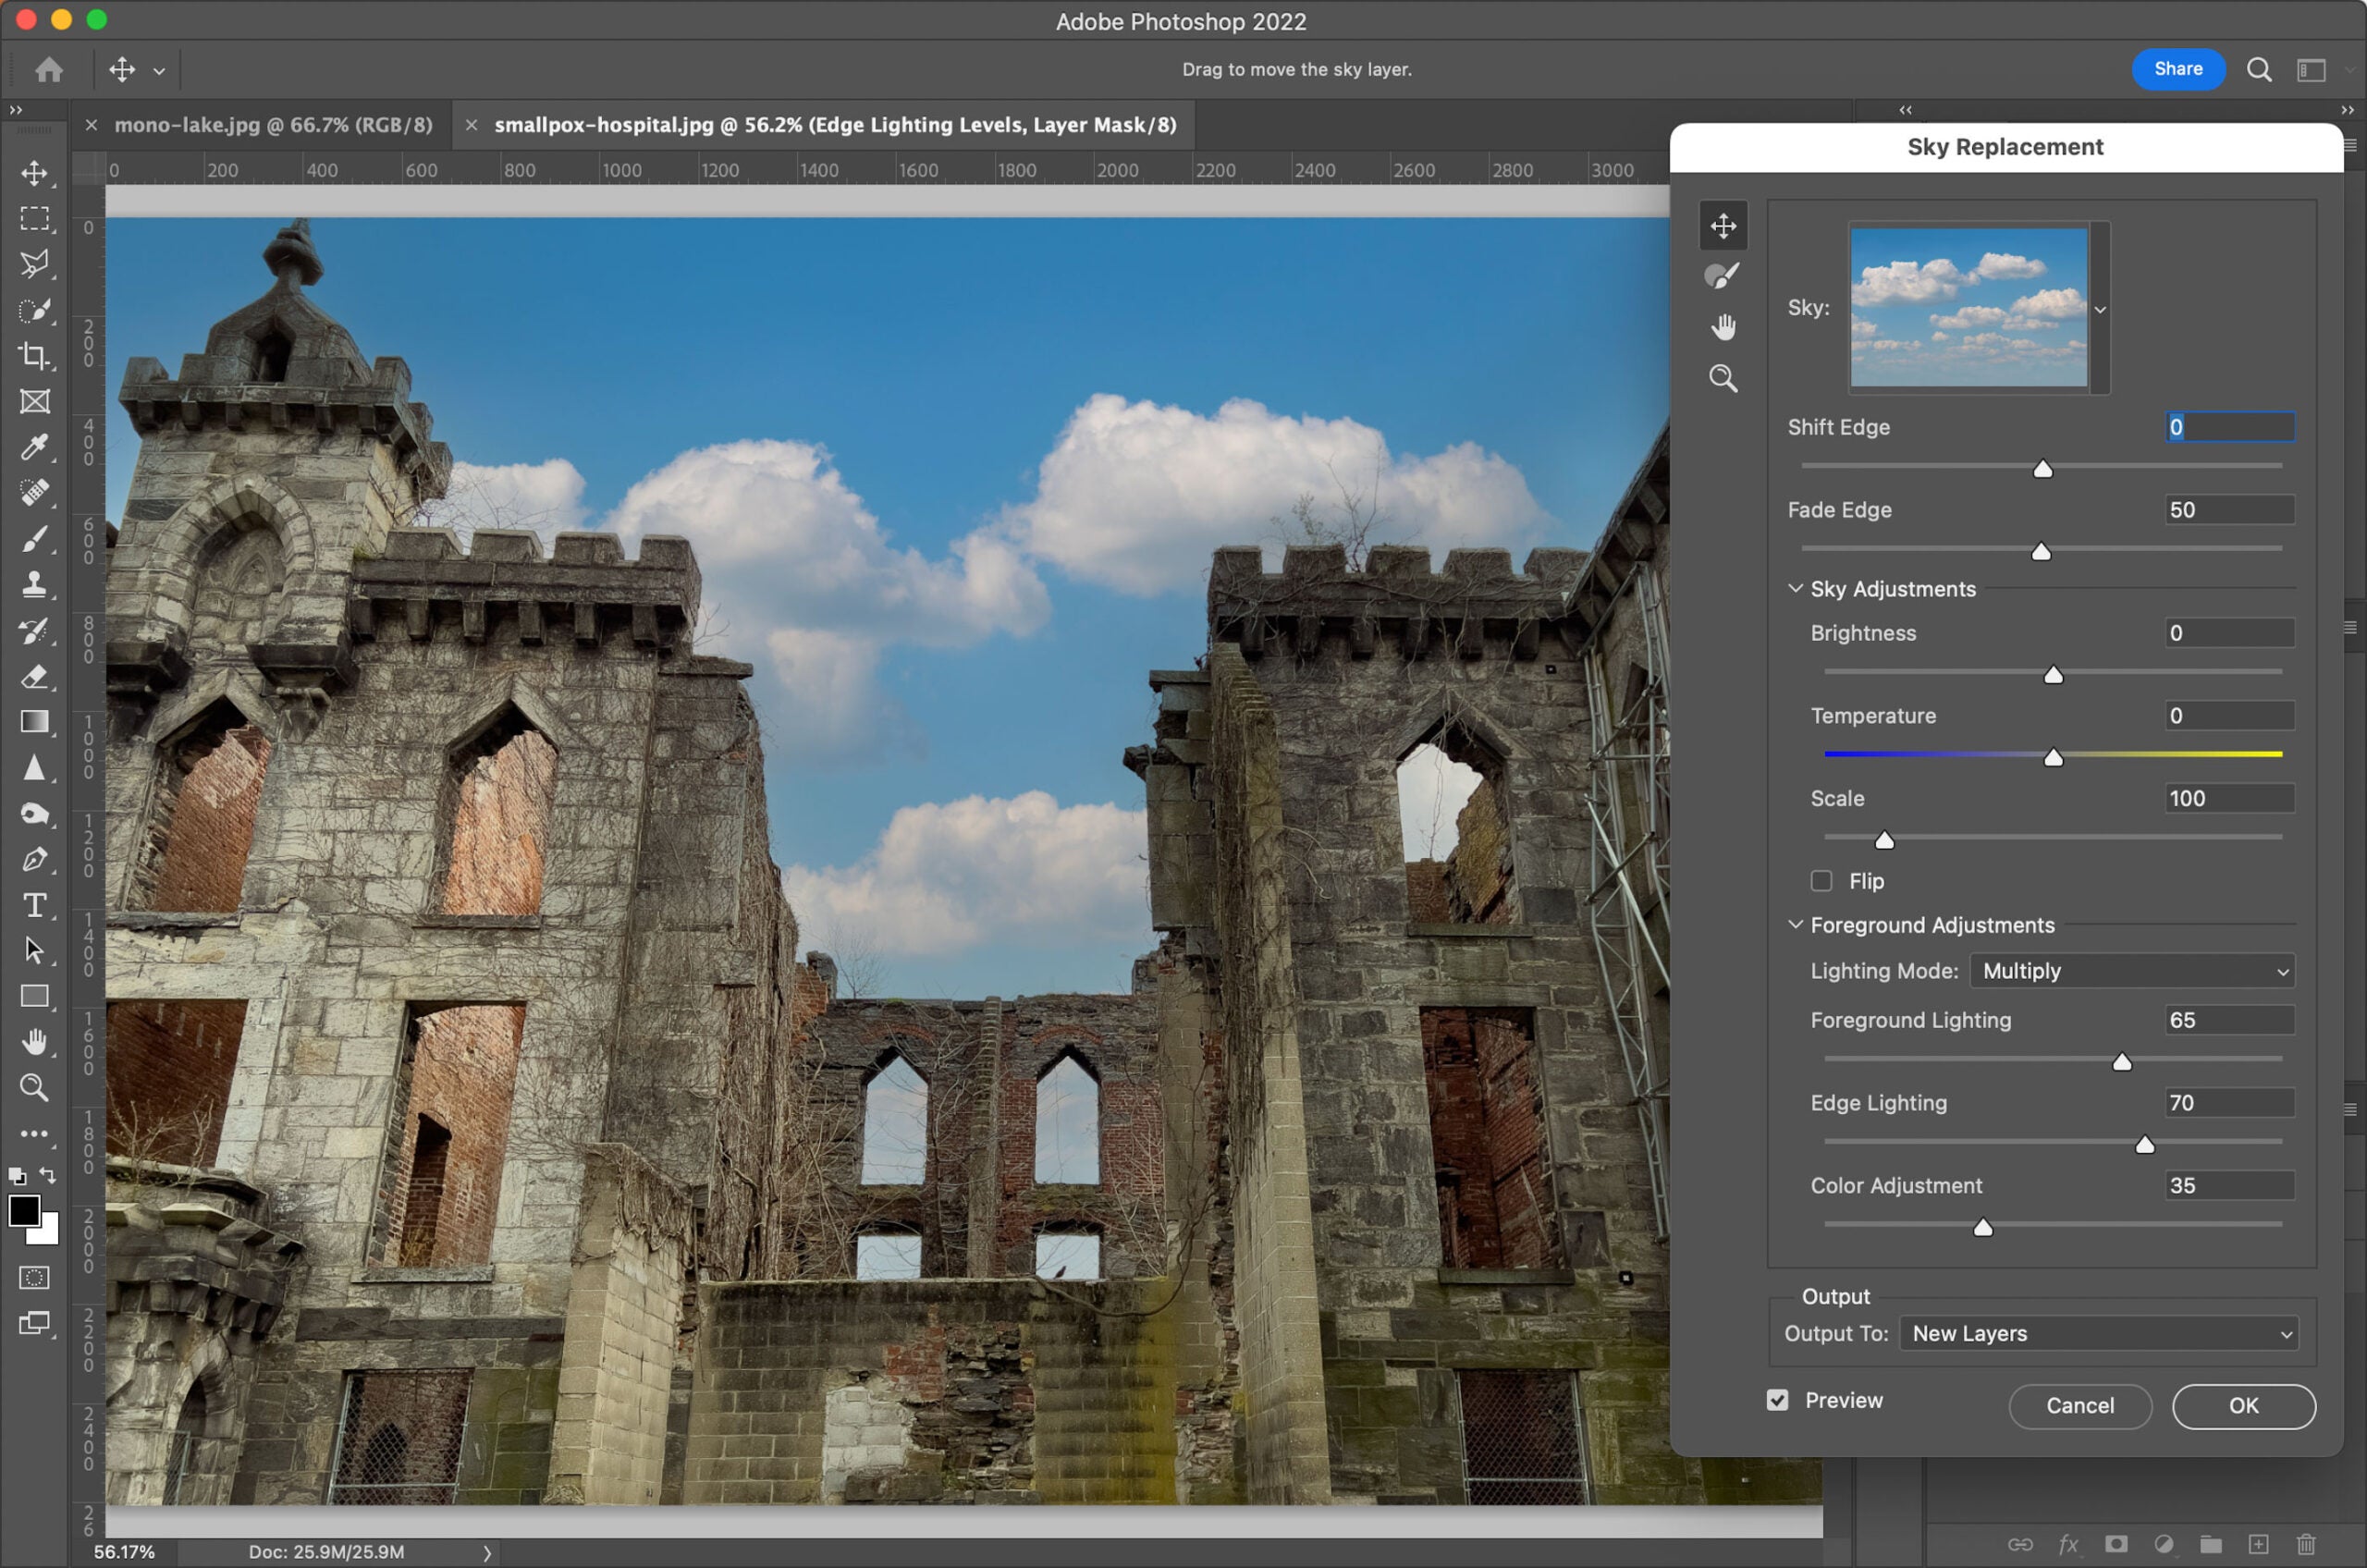Click the Hand tool in Sky Replacement dialog

click(1723, 327)
